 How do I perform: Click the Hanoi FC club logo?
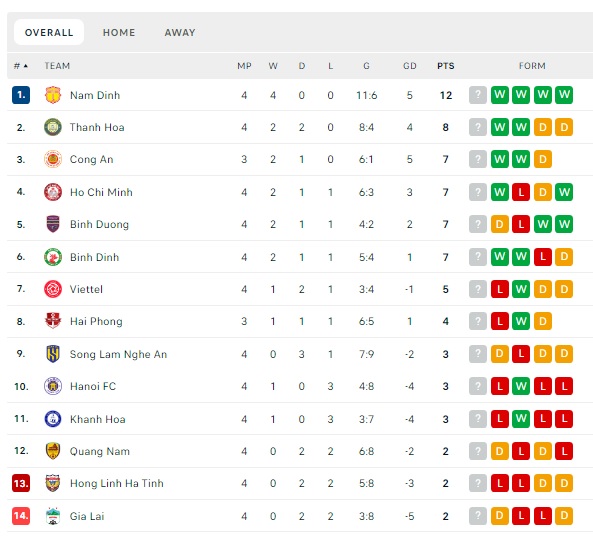[x=53, y=386]
